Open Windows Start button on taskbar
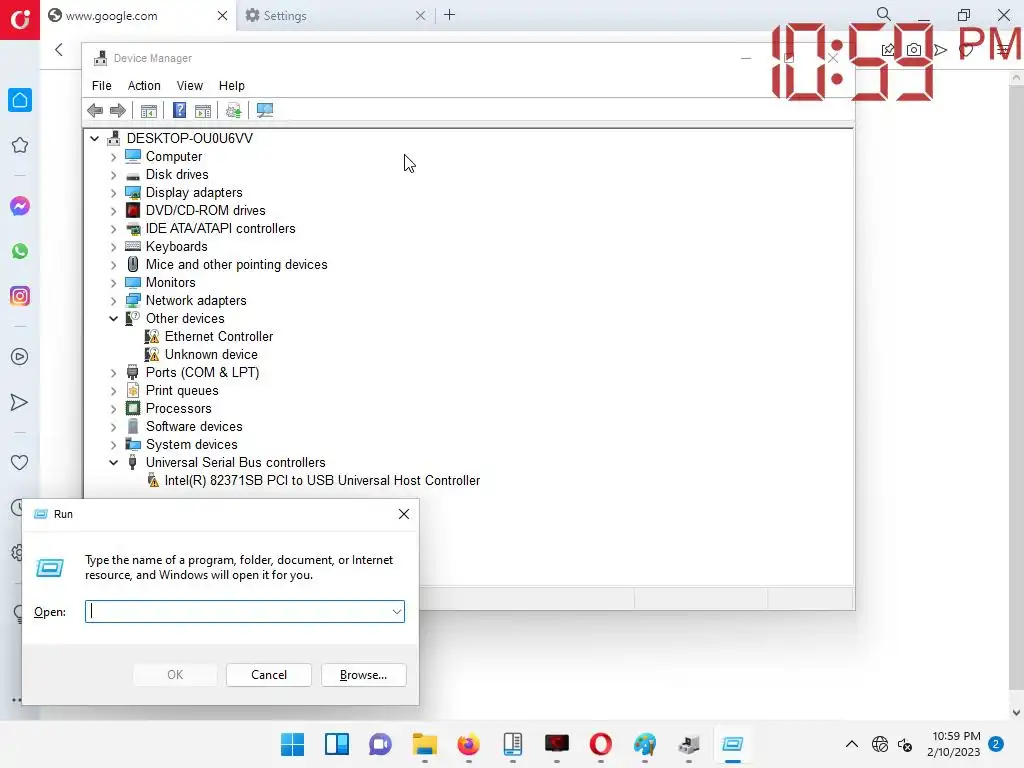 point(292,744)
